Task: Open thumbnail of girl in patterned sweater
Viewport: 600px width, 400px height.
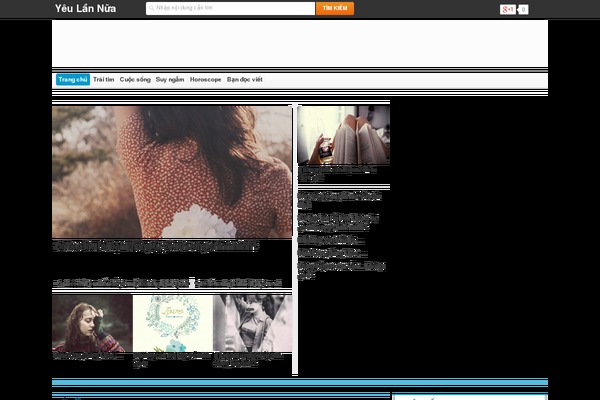Action: pyautogui.click(x=92, y=323)
